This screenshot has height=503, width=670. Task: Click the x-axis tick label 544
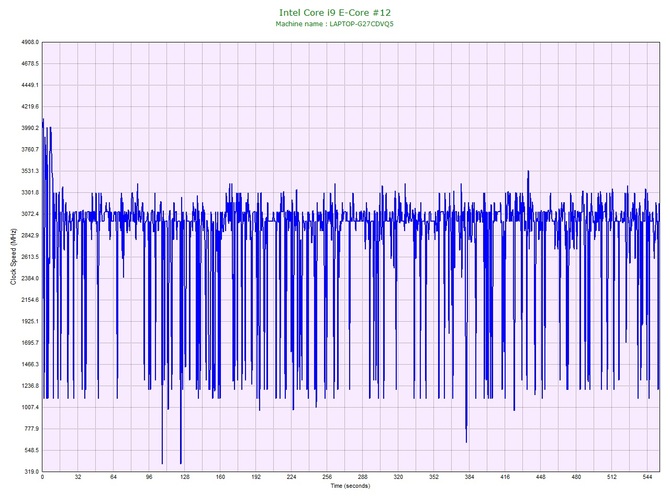(x=647, y=477)
